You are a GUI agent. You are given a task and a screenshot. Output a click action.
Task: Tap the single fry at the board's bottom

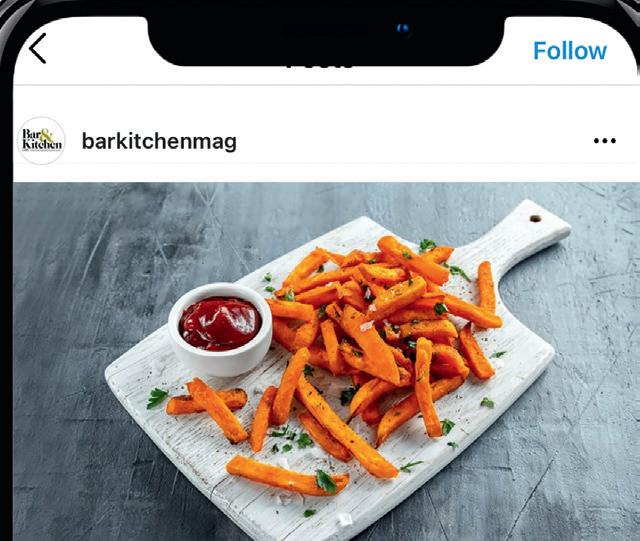coord(287,476)
